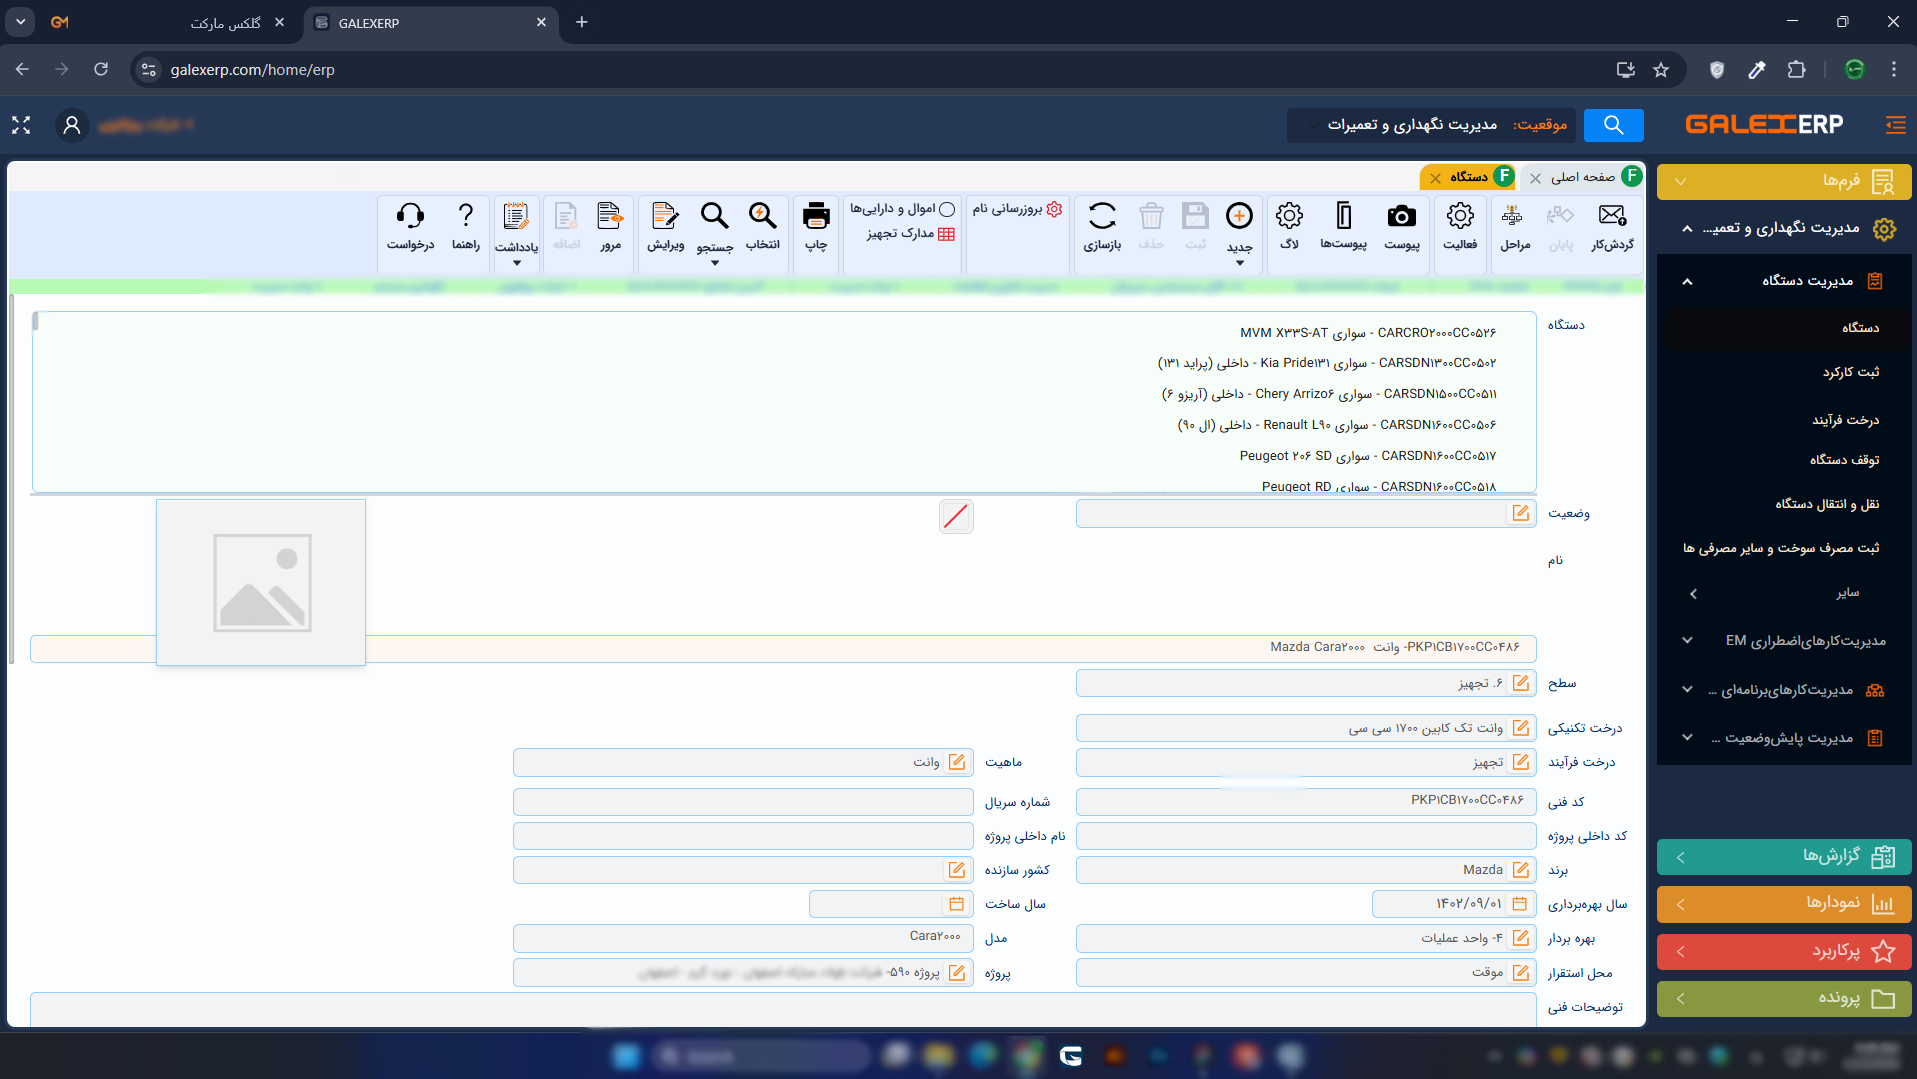Open ثبت کارکرد menu item
This screenshot has width=1917, height=1079.
(1850, 372)
